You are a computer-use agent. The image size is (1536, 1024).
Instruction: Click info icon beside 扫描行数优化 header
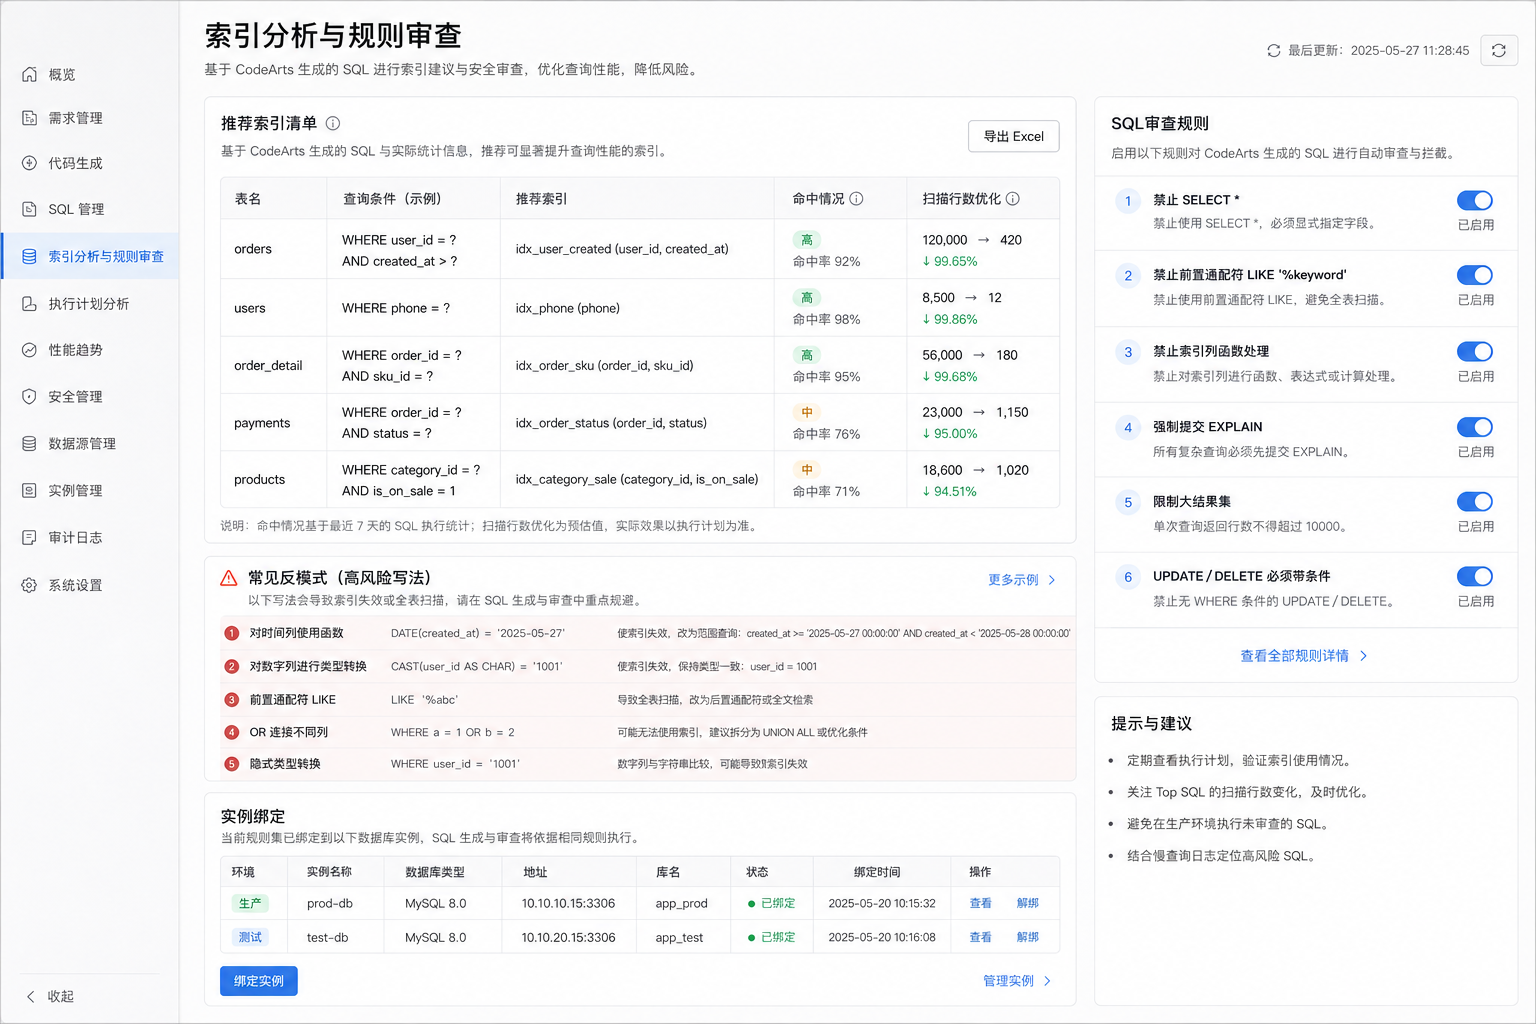pos(1013,199)
